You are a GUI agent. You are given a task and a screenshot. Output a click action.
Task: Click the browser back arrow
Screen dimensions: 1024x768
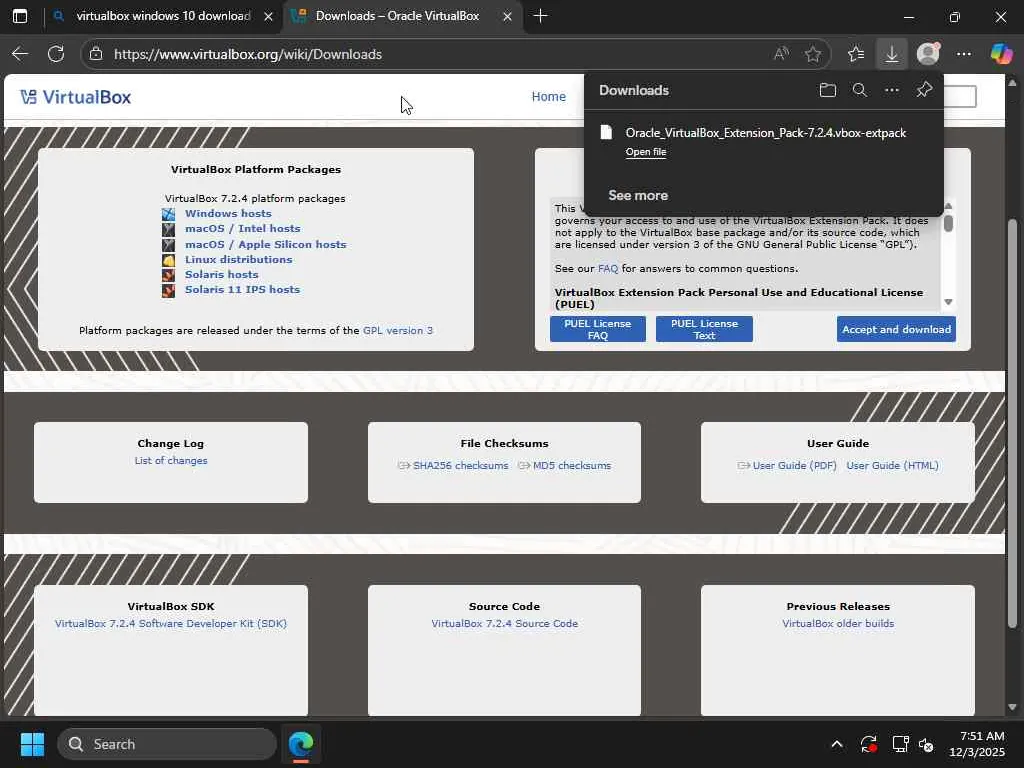click(20, 54)
